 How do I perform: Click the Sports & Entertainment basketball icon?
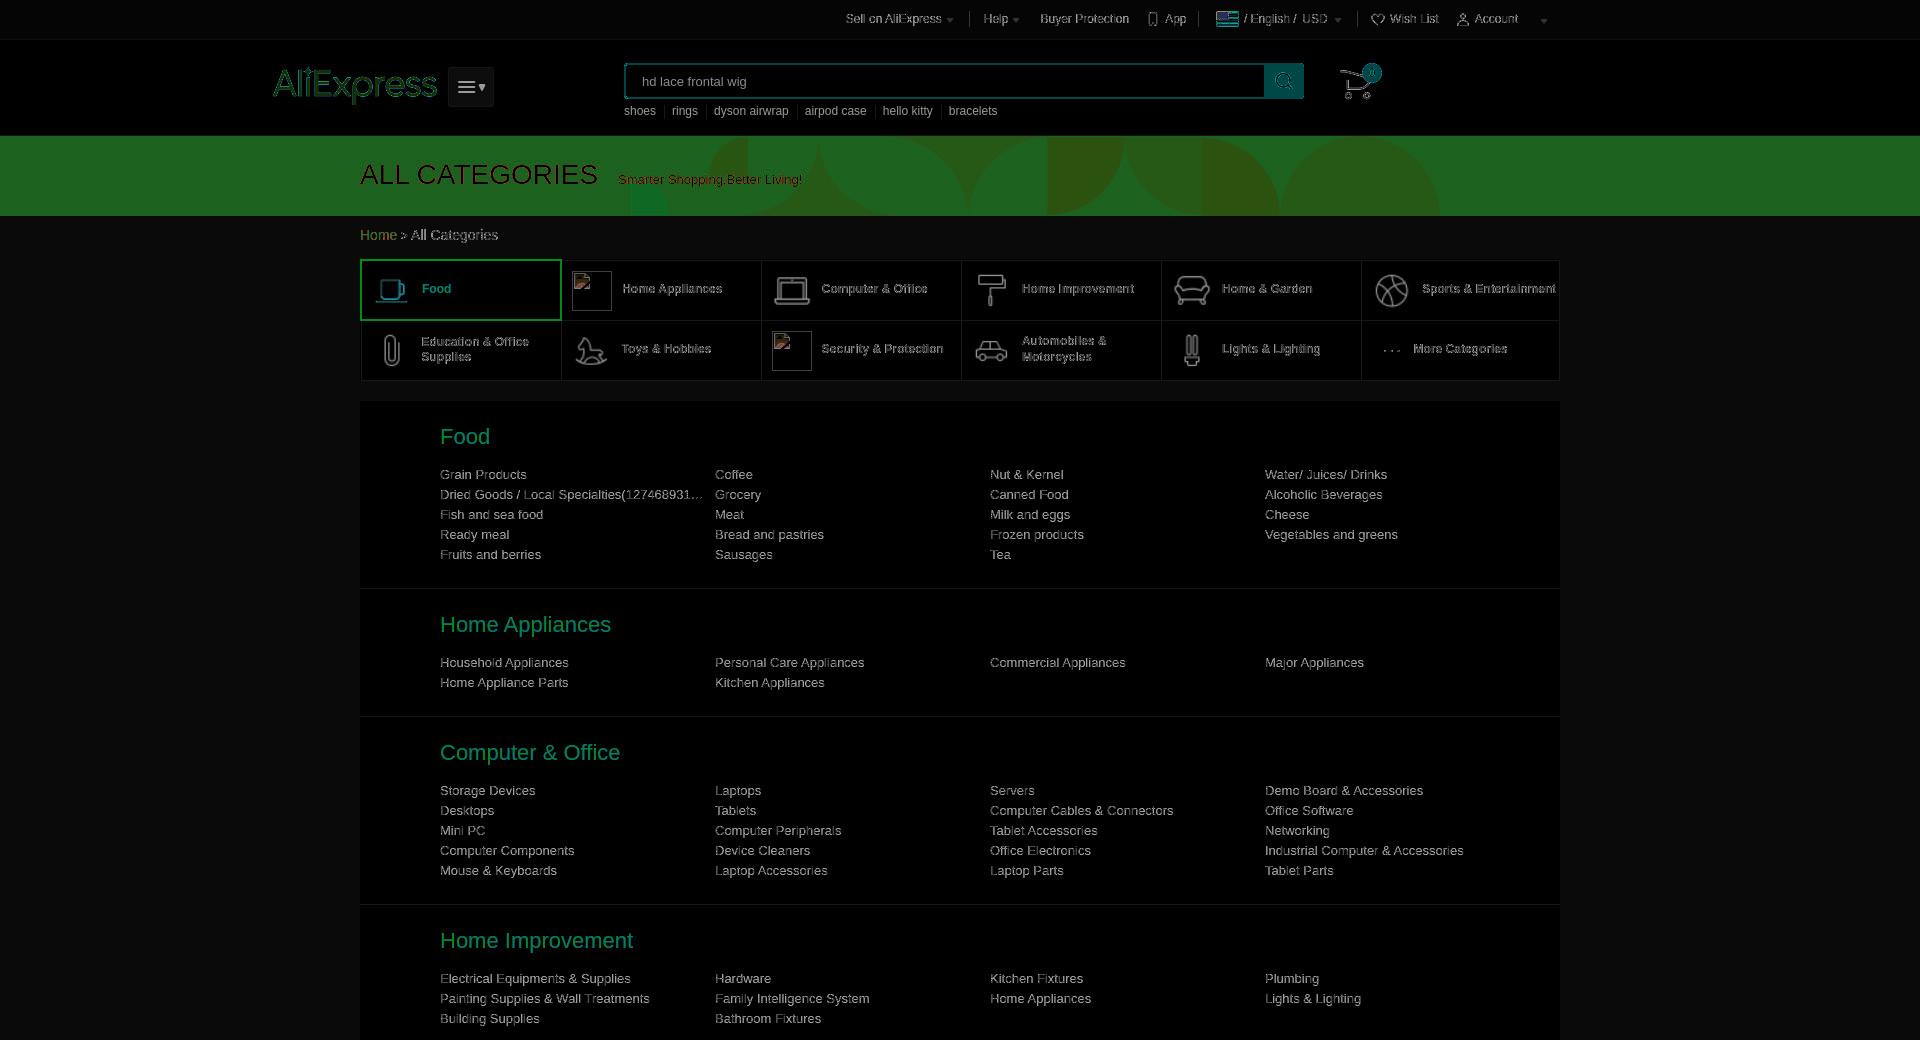pos(1392,290)
